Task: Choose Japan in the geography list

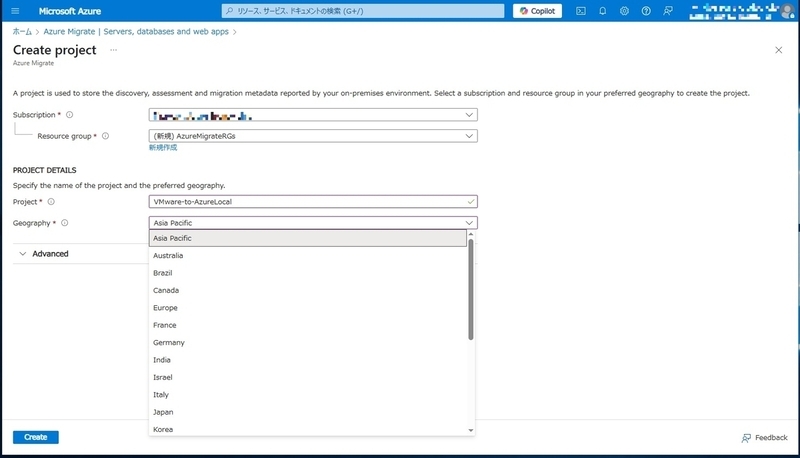Action: 308,412
